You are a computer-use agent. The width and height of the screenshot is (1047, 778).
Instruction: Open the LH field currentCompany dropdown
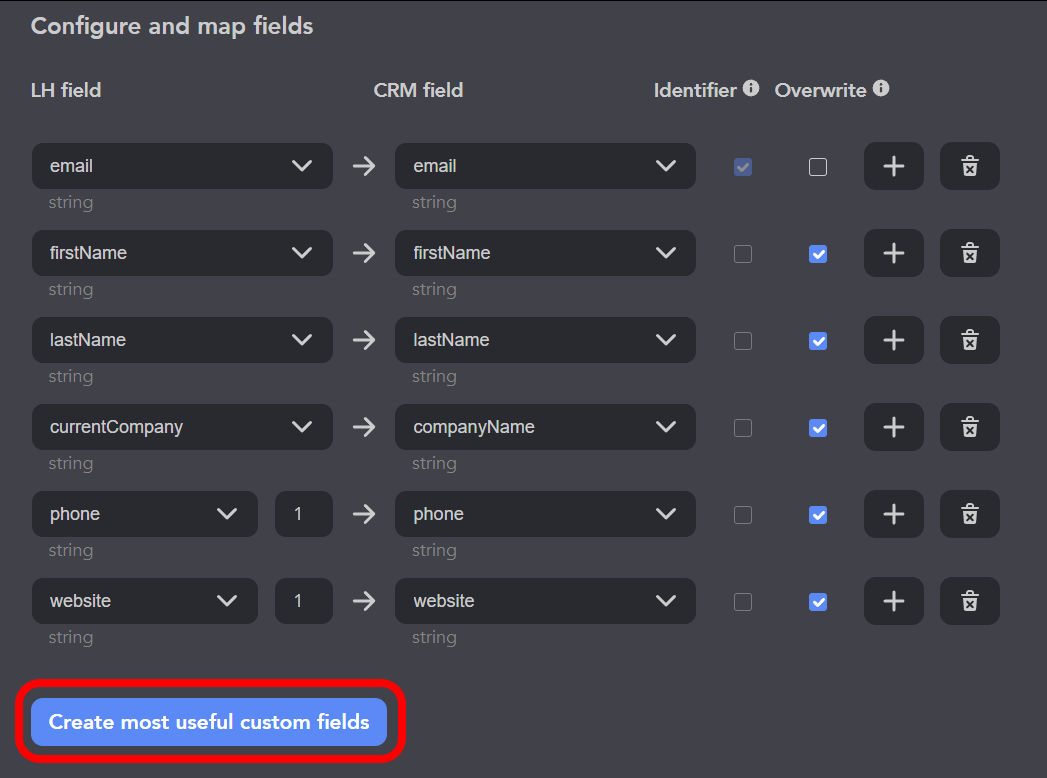182,427
